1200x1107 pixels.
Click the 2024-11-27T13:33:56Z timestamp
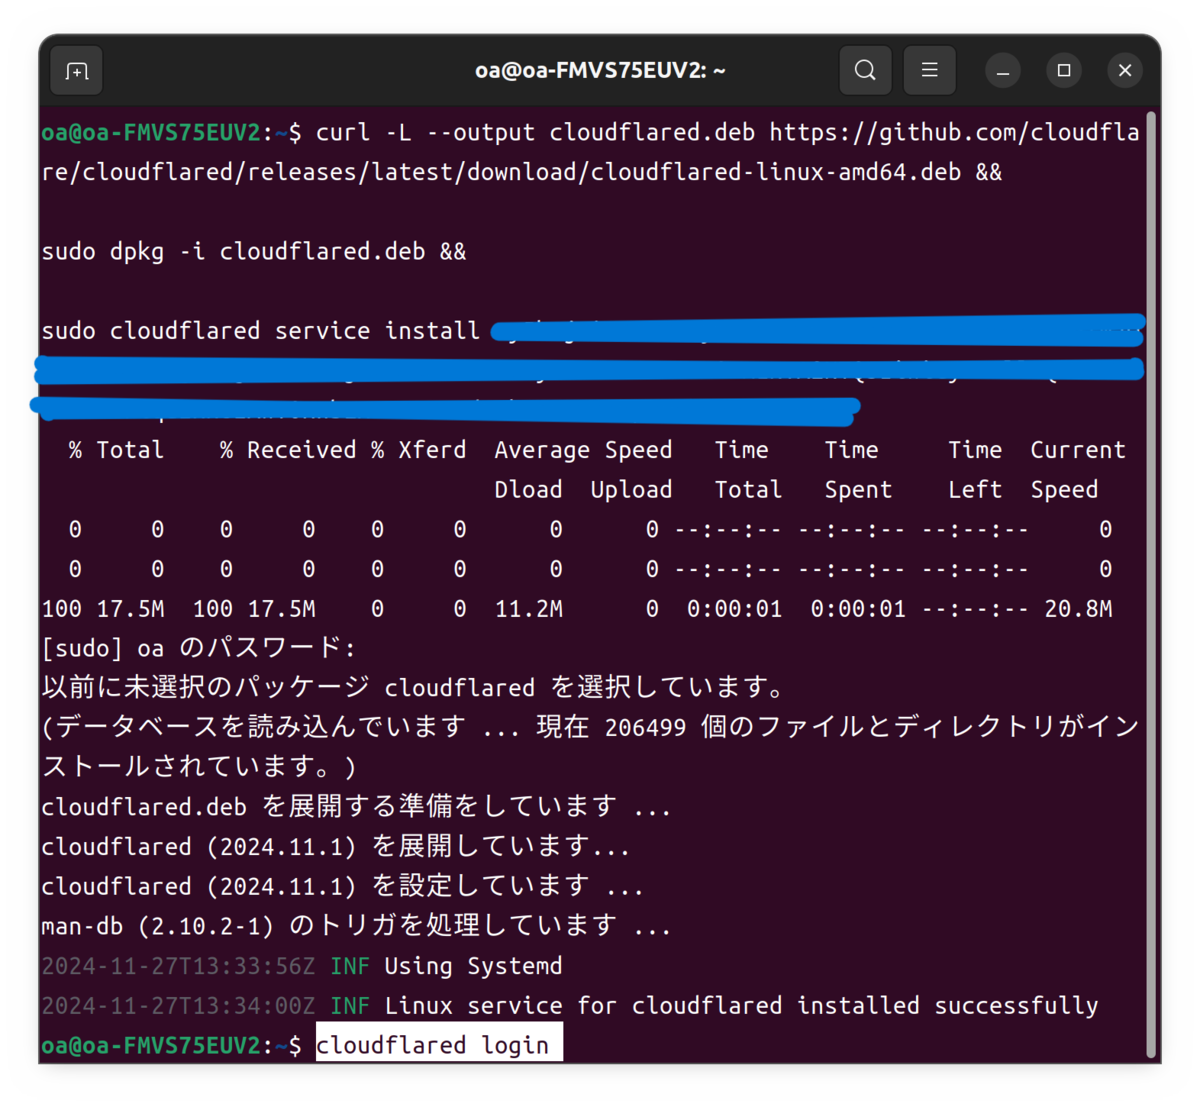(x=178, y=966)
